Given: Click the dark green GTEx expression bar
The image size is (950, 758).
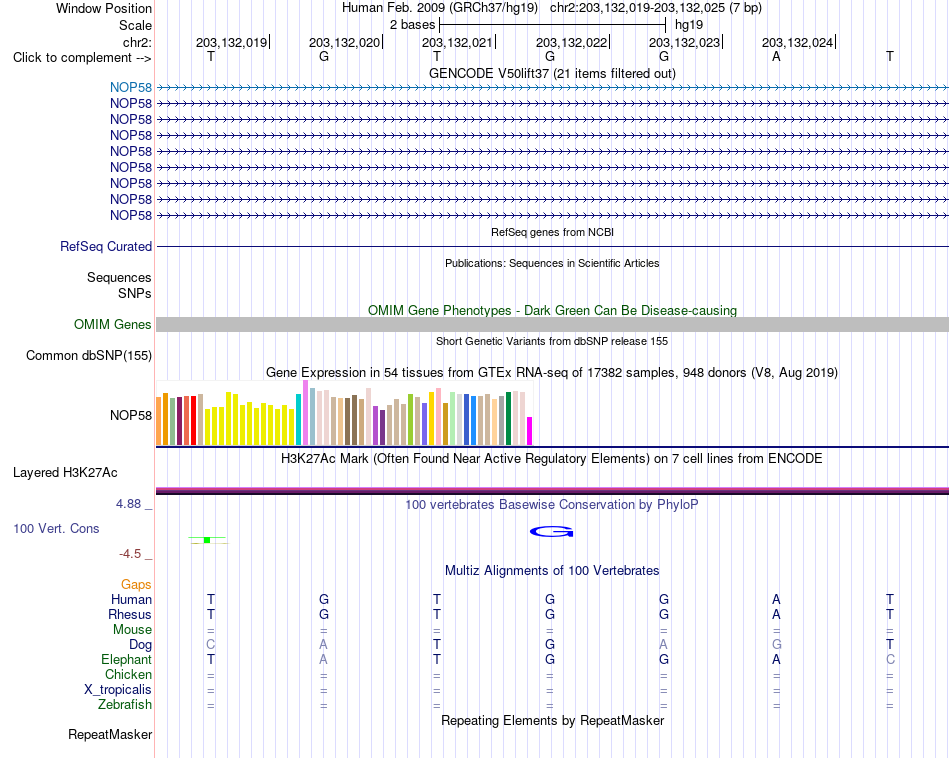Looking at the screenshot, I should [509, 419].
